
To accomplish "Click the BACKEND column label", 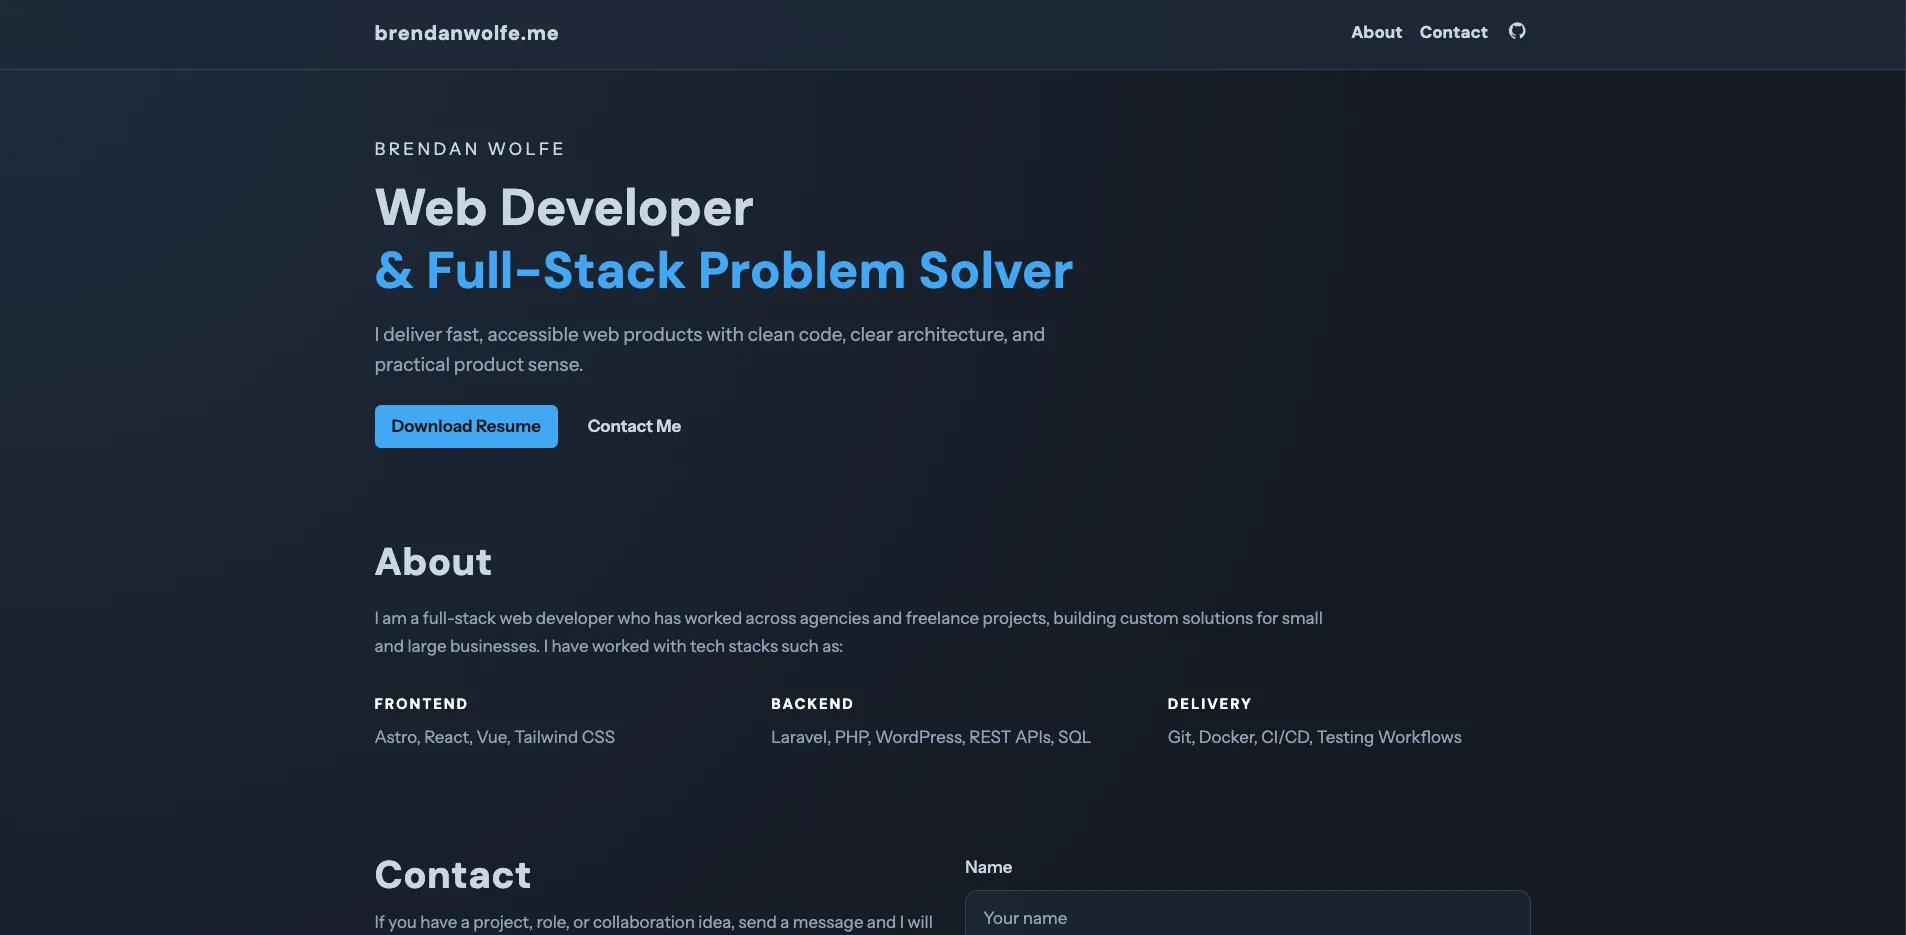I will coord(812,704).
